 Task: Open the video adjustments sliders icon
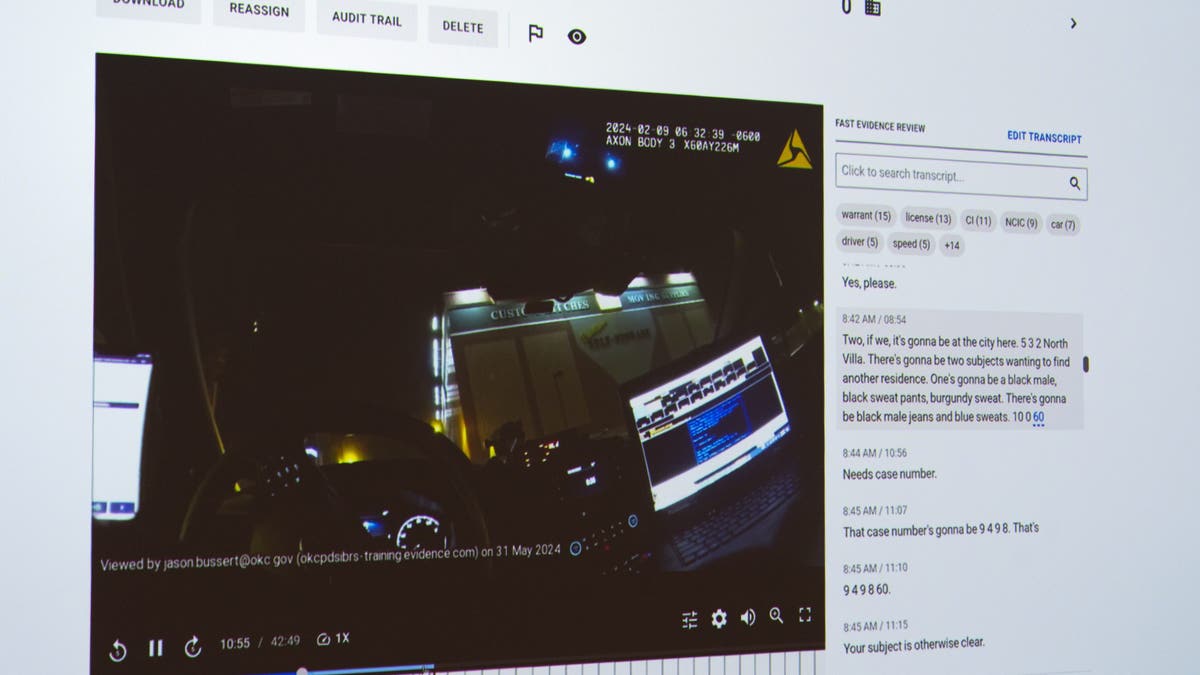click(x=690, y=620)
